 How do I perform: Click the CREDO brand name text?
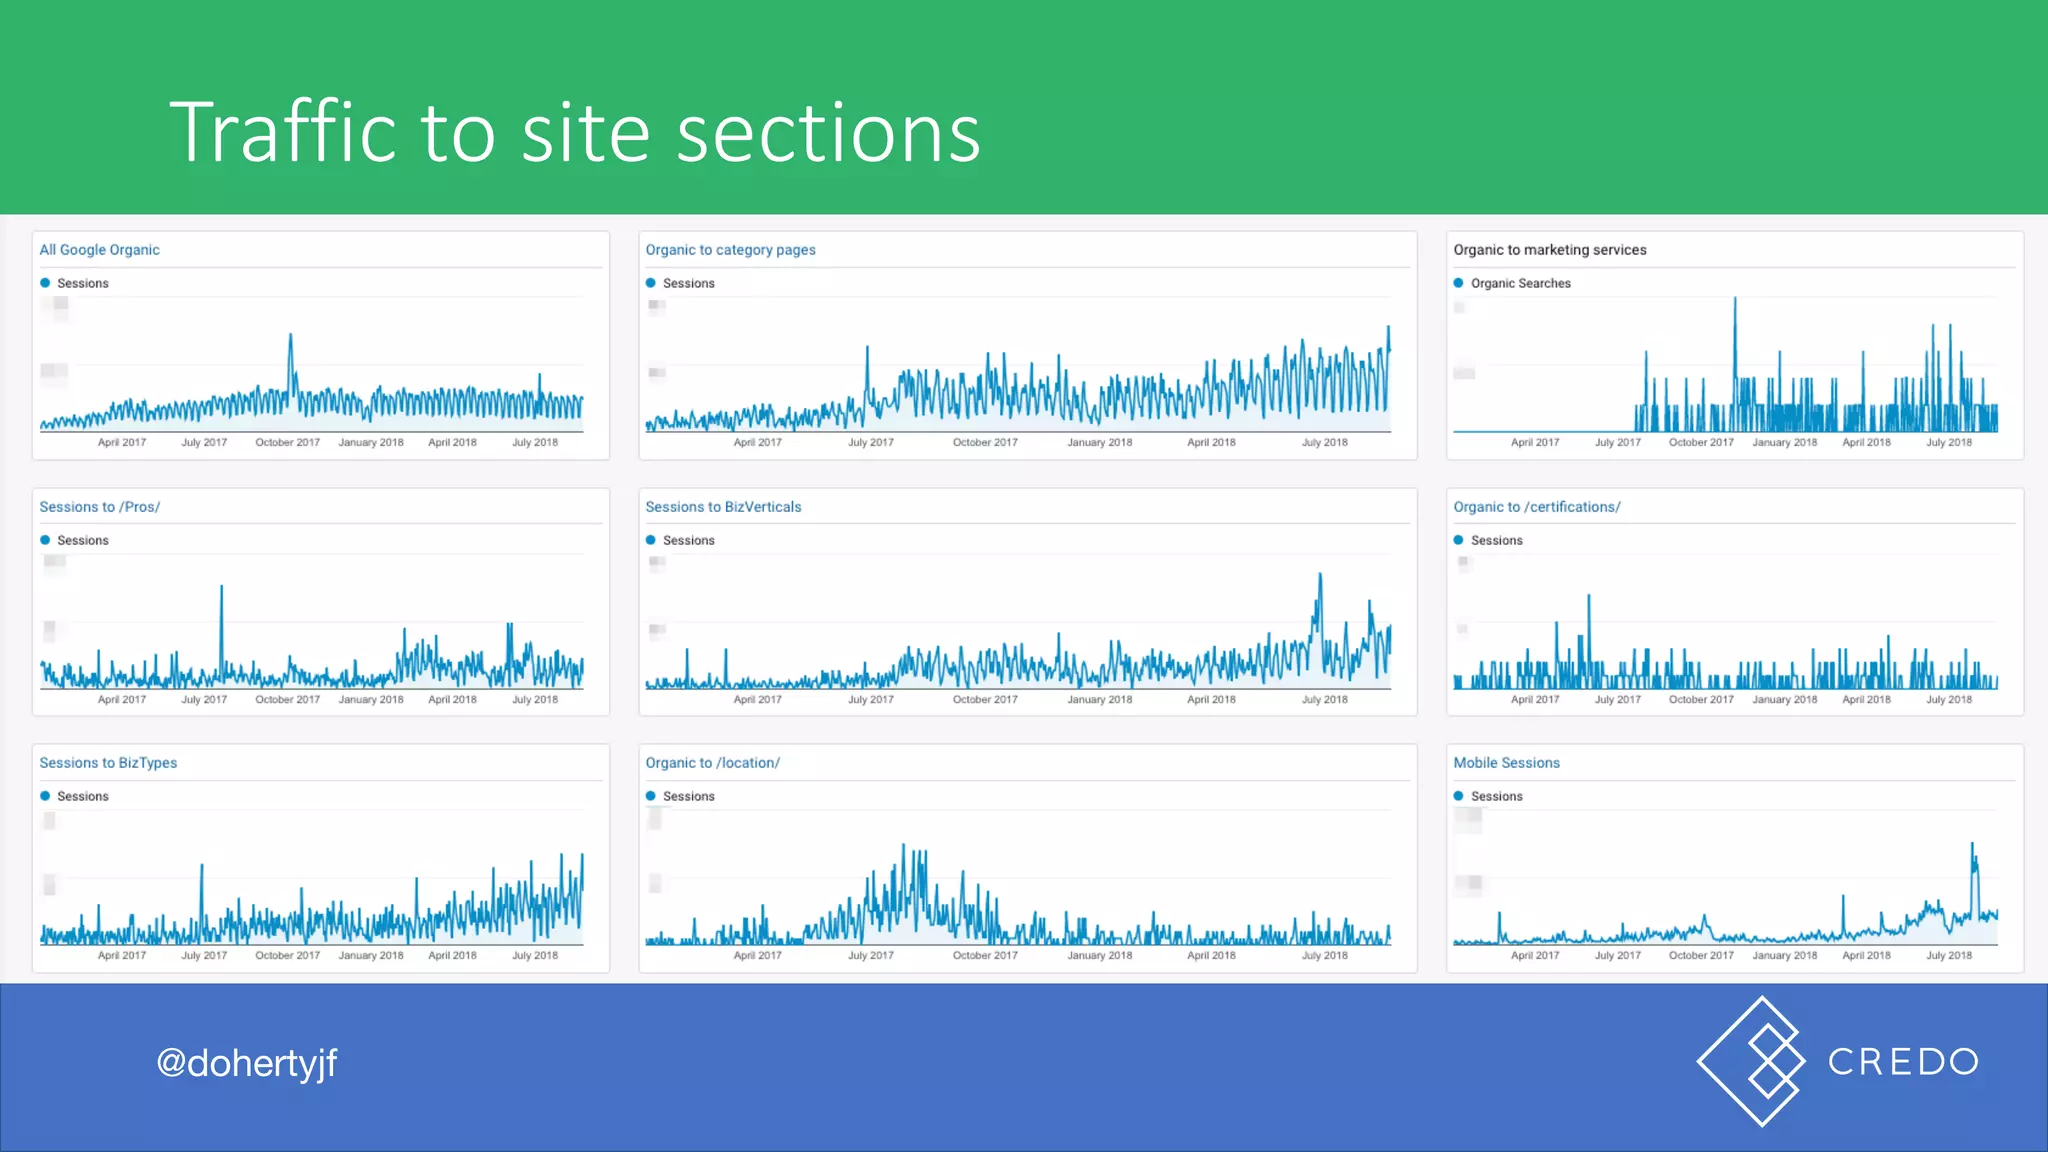pos(1903,1062)
